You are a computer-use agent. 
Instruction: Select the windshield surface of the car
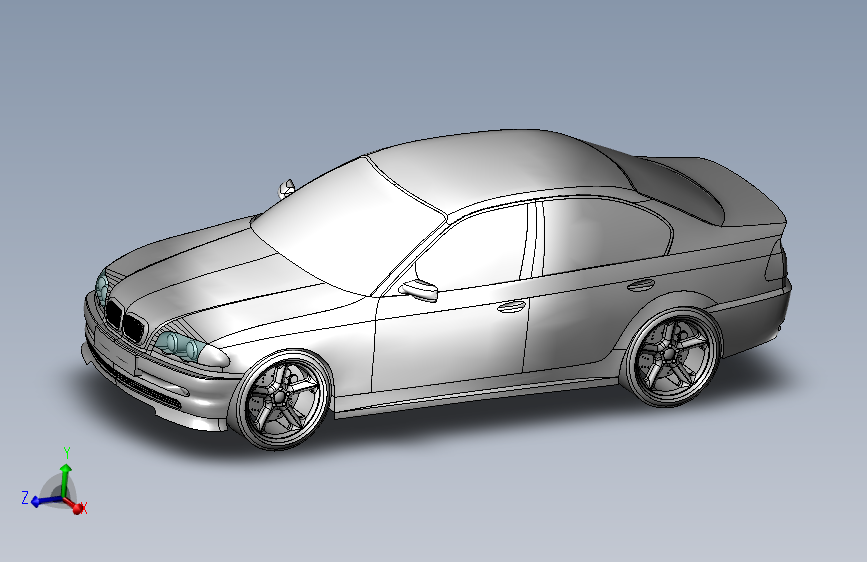point(348,227)
